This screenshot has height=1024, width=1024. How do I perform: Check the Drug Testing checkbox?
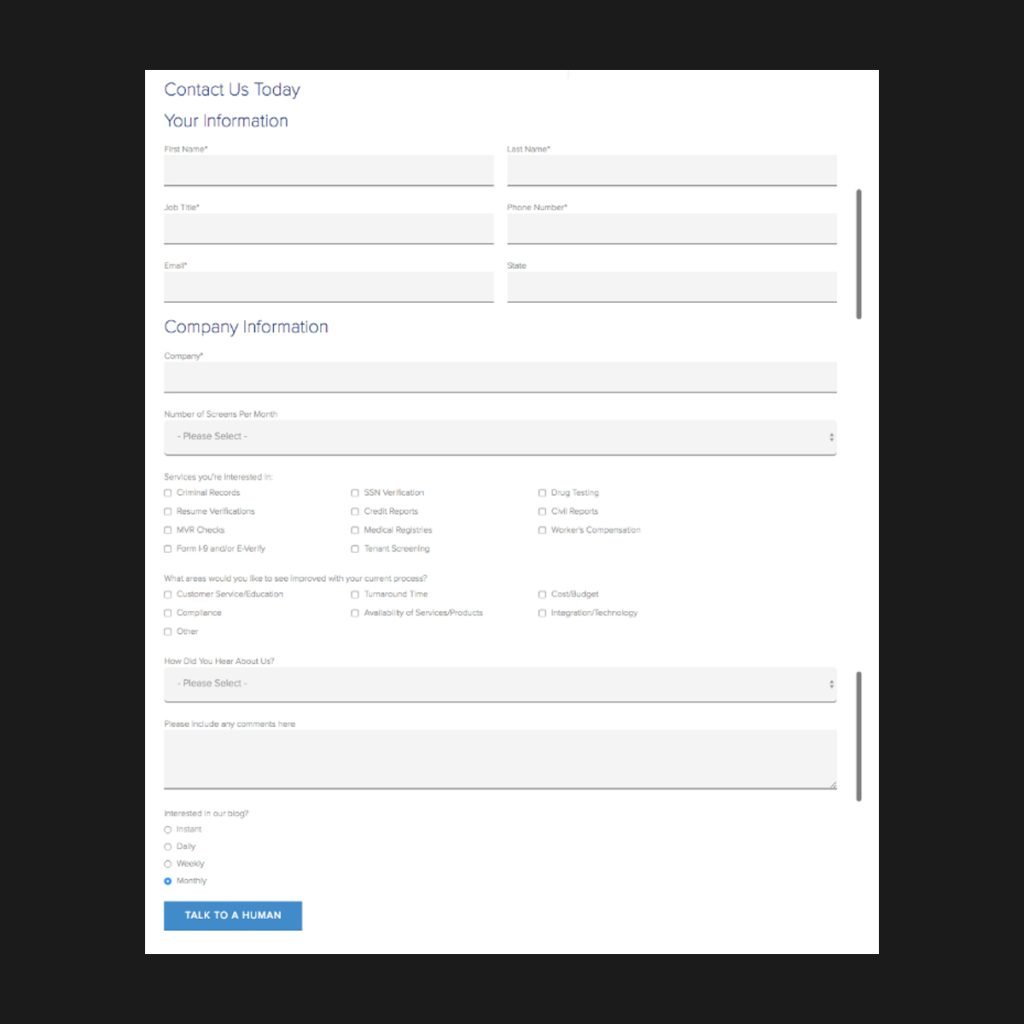[542, 493]
